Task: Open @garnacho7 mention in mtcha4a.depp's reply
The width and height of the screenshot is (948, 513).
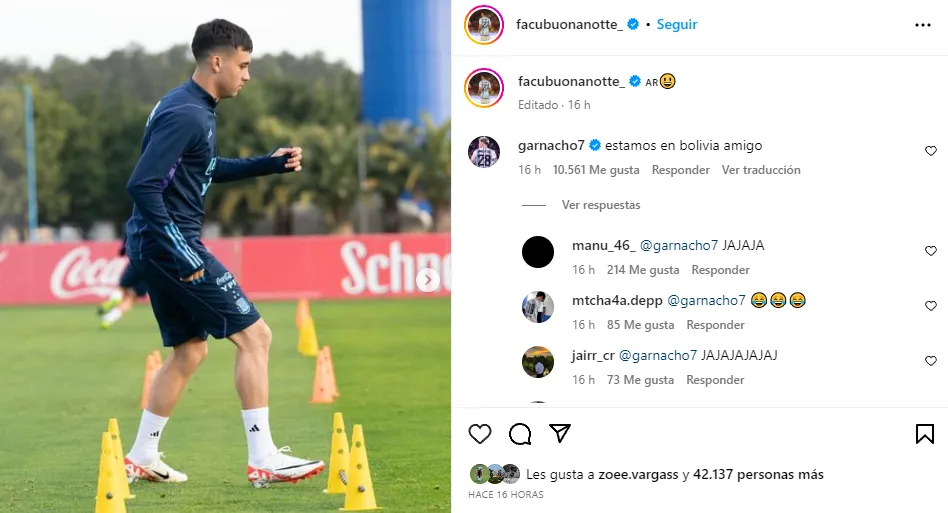Action: coord(706,300)
